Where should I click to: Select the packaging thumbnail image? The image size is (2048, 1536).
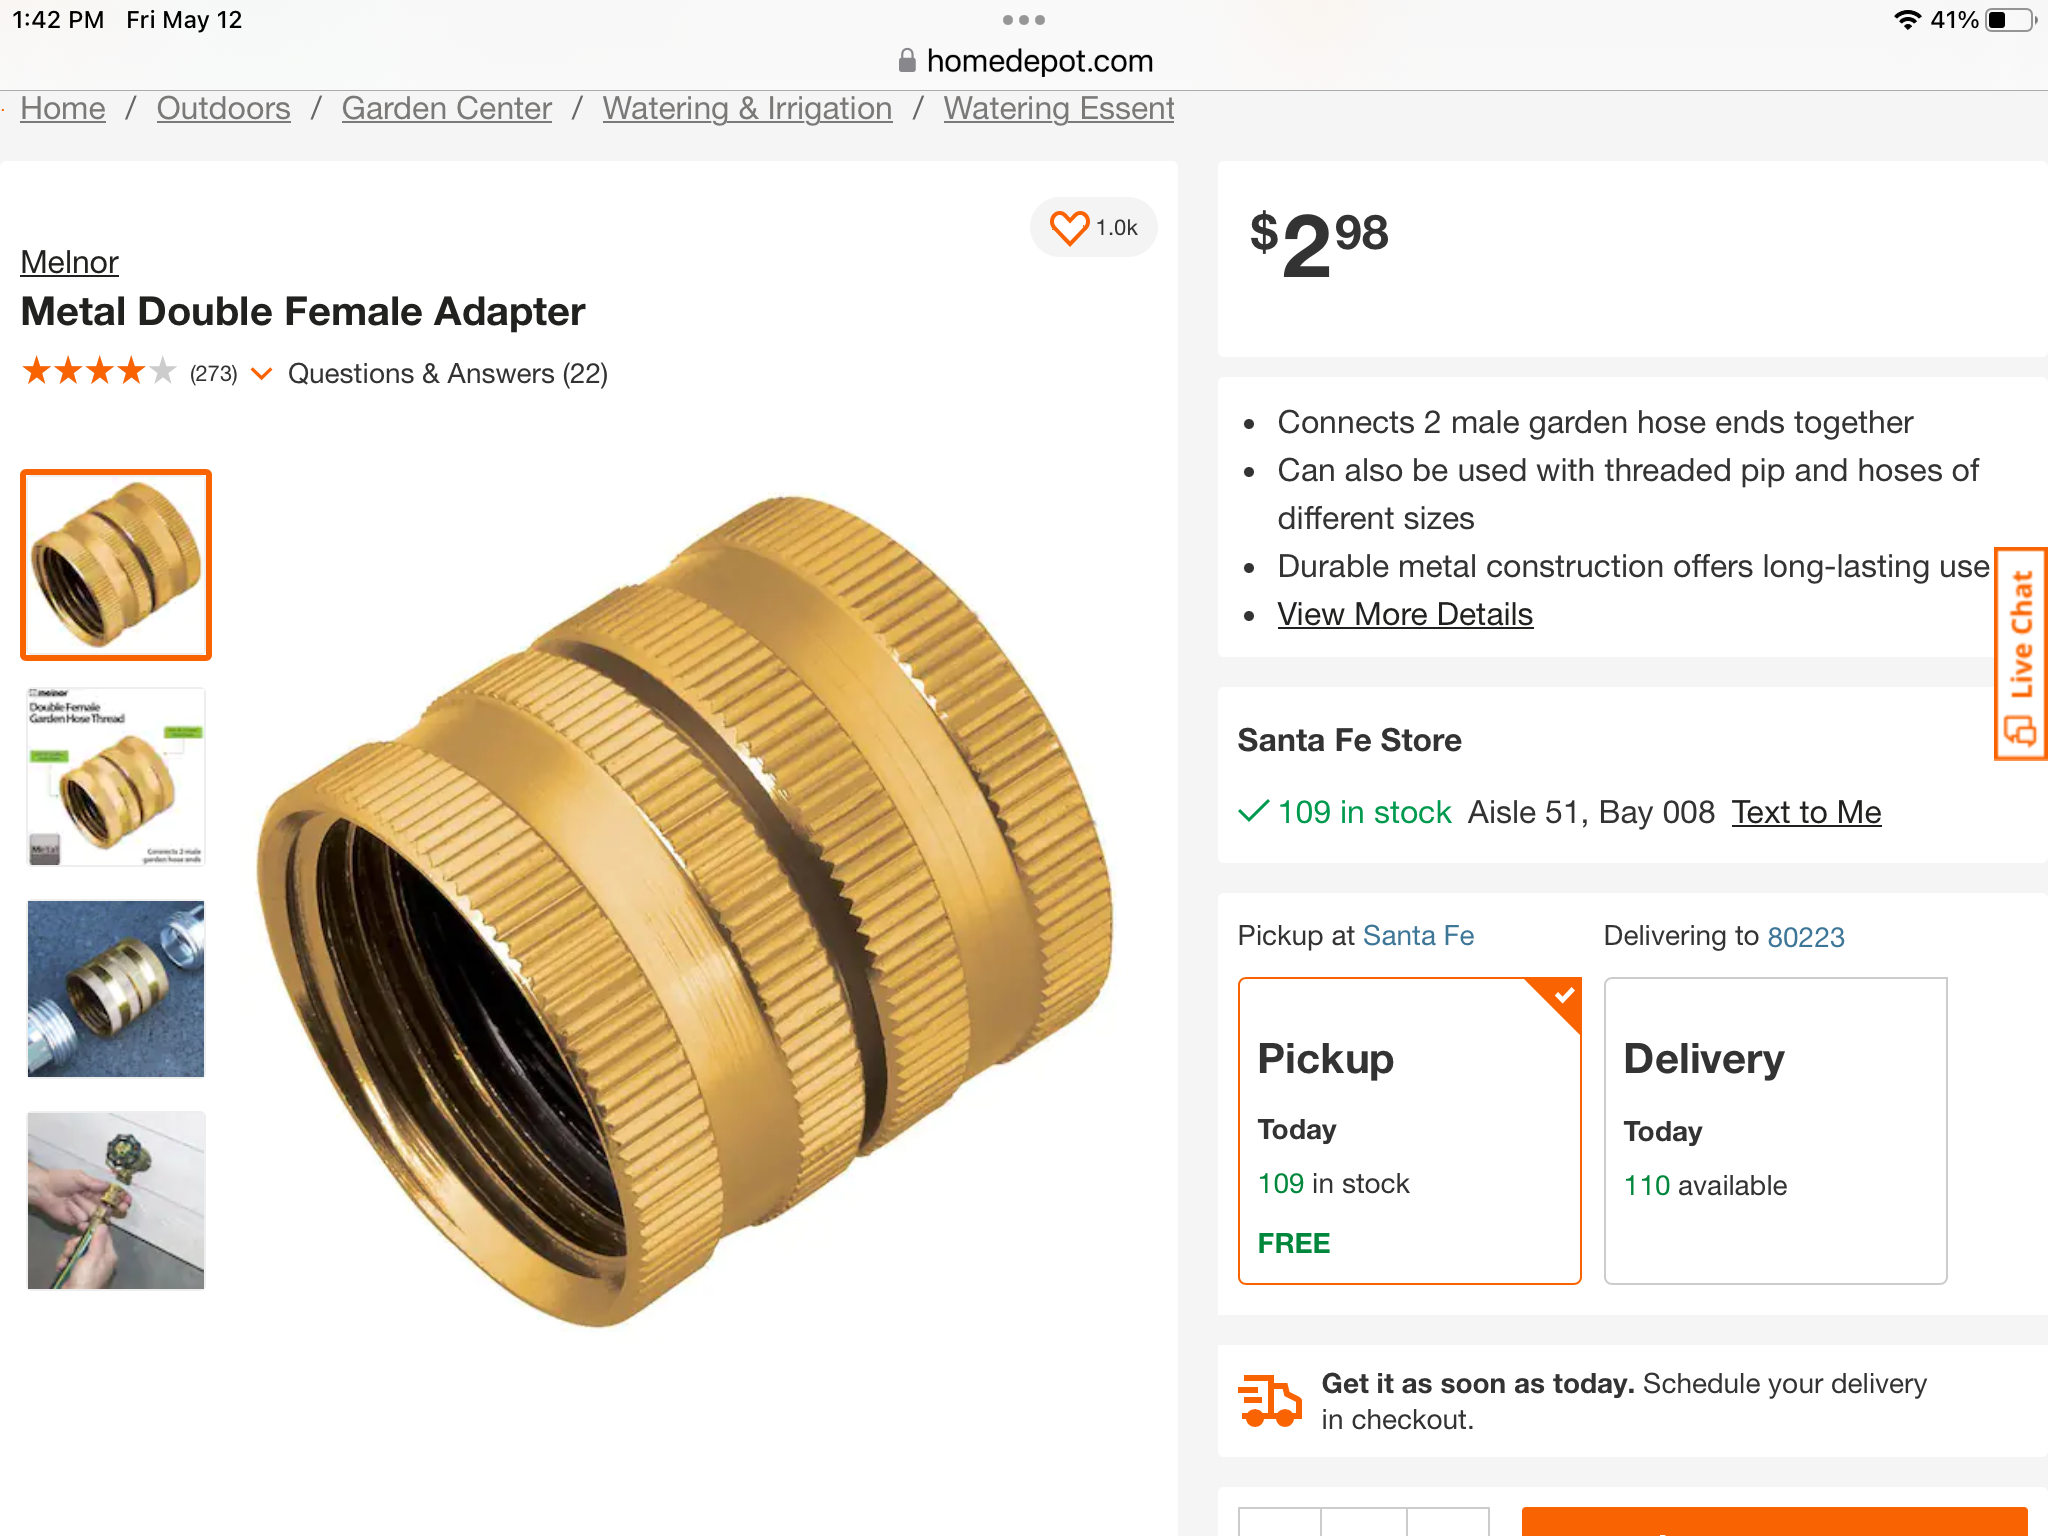point(116,777)
